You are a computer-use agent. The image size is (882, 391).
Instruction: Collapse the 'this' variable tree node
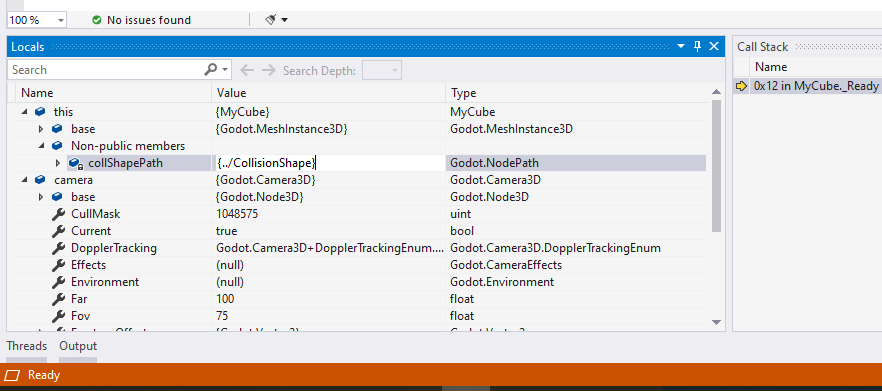tap(24, 112)
